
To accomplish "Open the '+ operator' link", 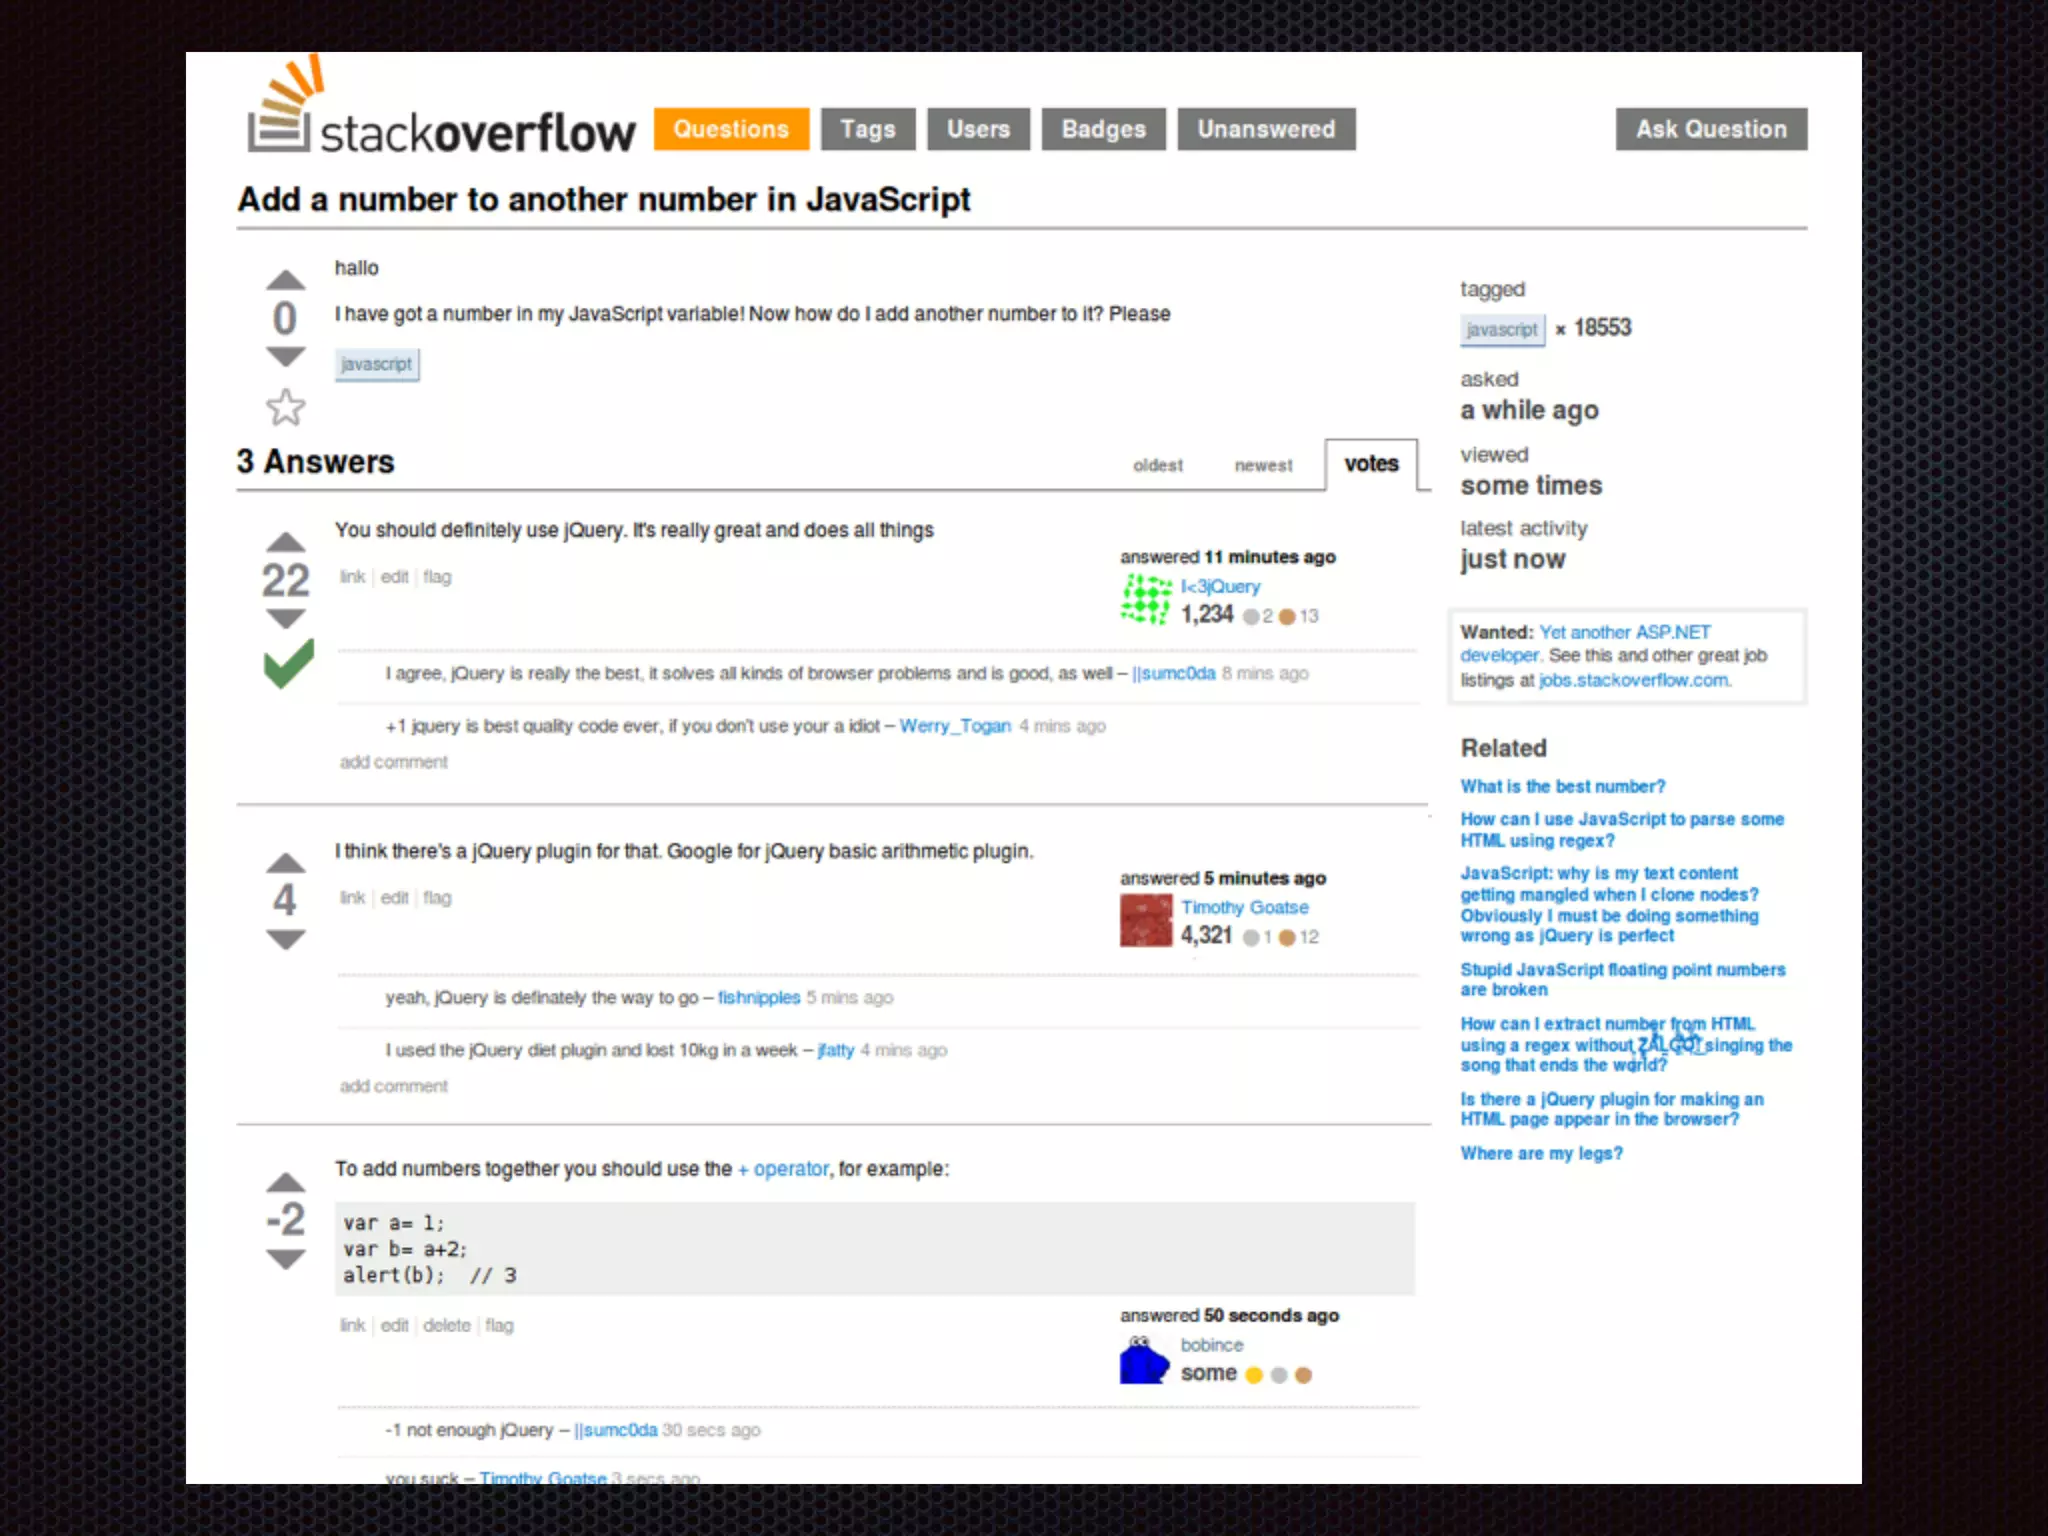I will (783, 1169).
